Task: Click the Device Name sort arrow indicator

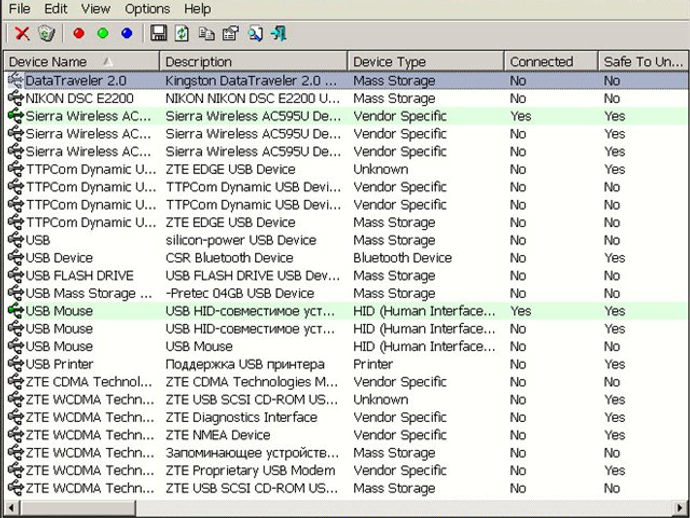Action: coord(107,62)
